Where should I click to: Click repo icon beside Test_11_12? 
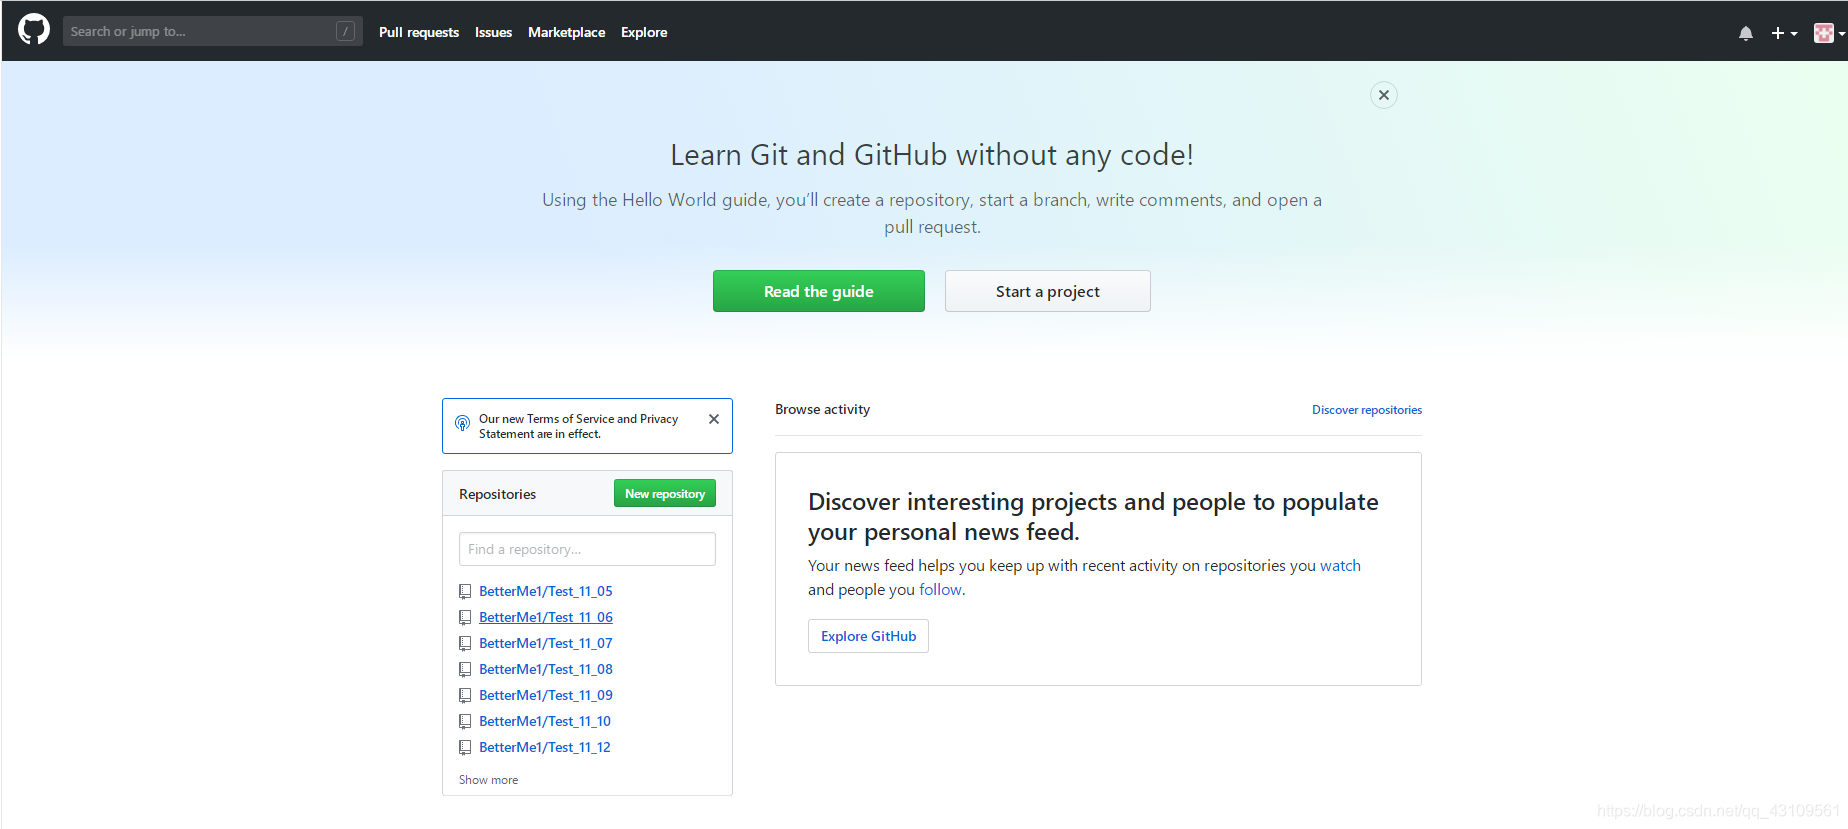tap(465, 747)
